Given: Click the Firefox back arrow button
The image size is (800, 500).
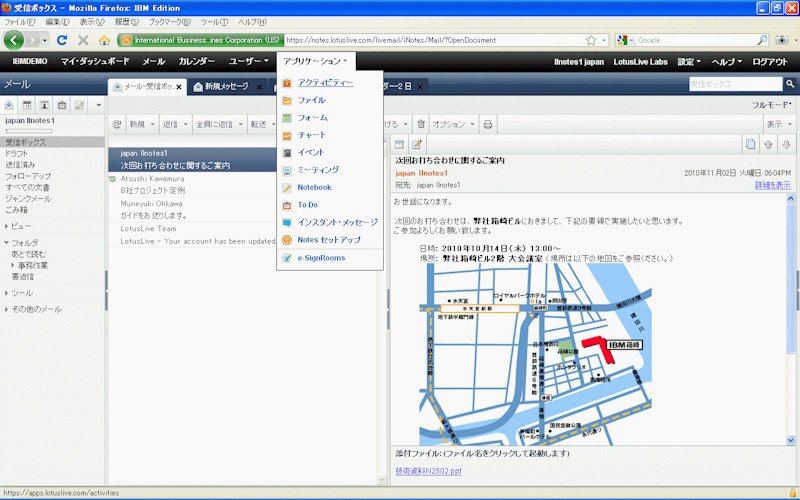Looking at the screenshot, I should click(14, 40).
